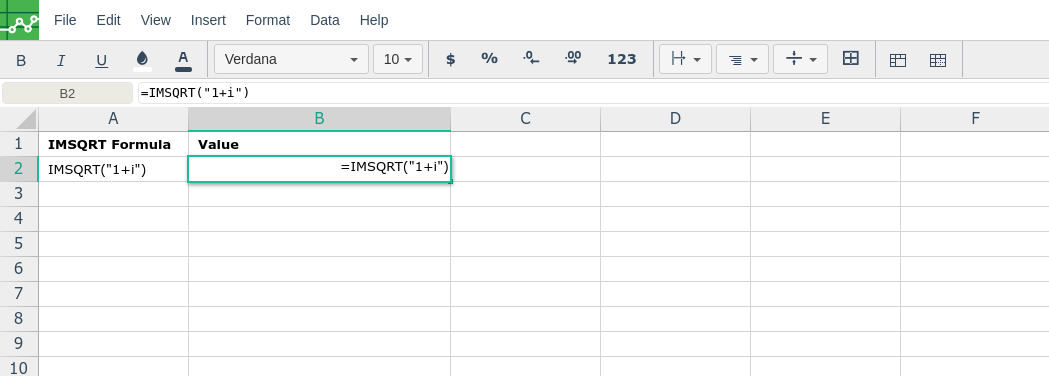Open the Data menu
Image resolution: width=1049 pixels, height=376 pixels.
point(324,20)
